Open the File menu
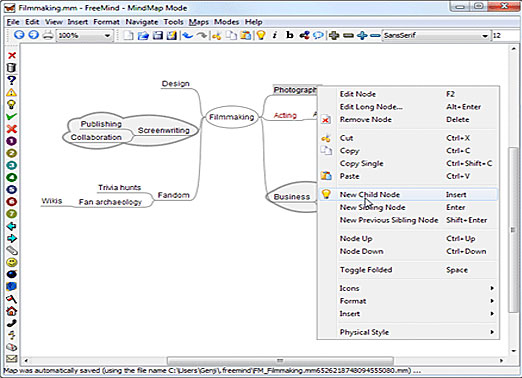The width and height of the screenshot is (522, 378). (x=13, y=22)
